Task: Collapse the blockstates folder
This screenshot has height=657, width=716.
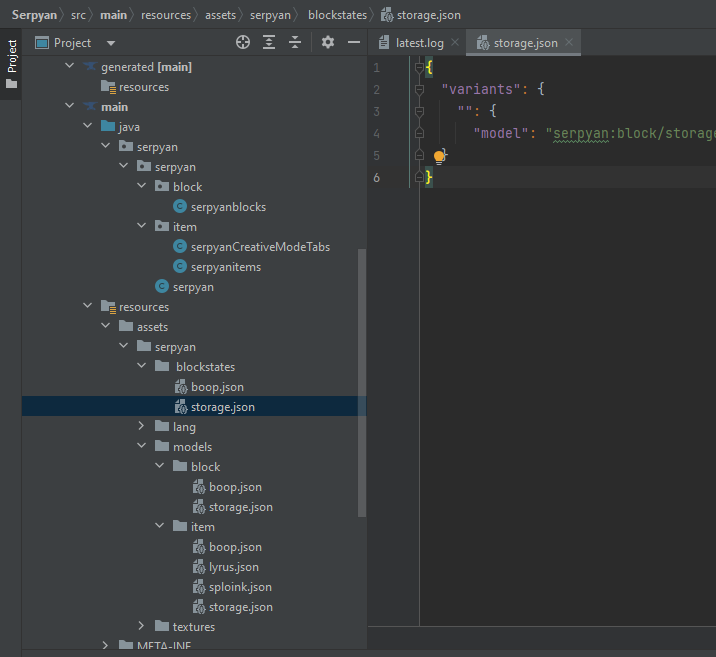Action: pos(142,366)
